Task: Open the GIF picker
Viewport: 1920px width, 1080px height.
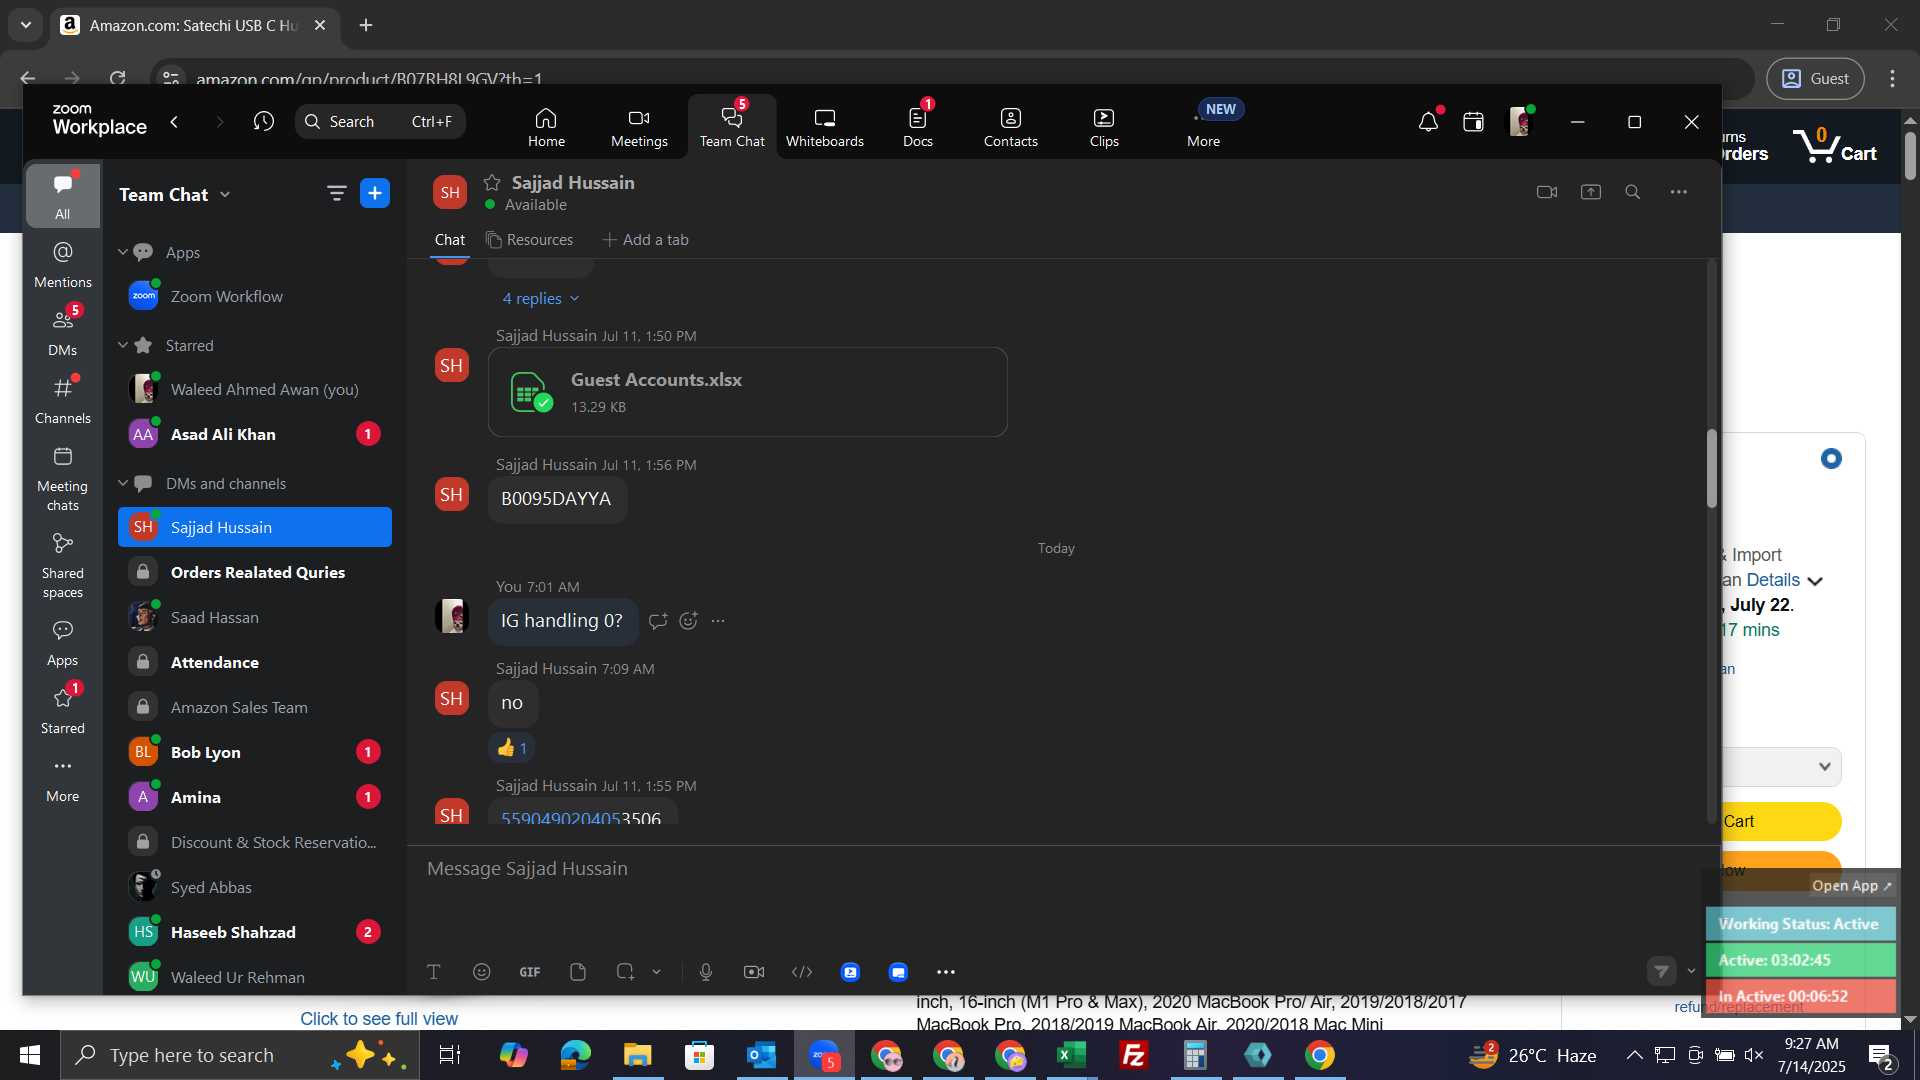Action: point(530,972)
